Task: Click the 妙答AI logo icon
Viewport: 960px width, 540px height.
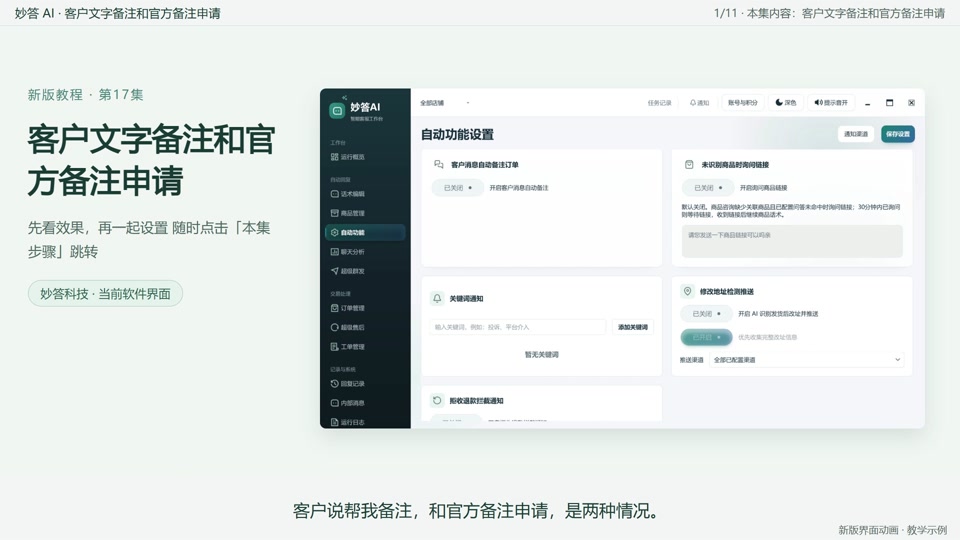Action: pyautogui.click(x=337, y=111)
